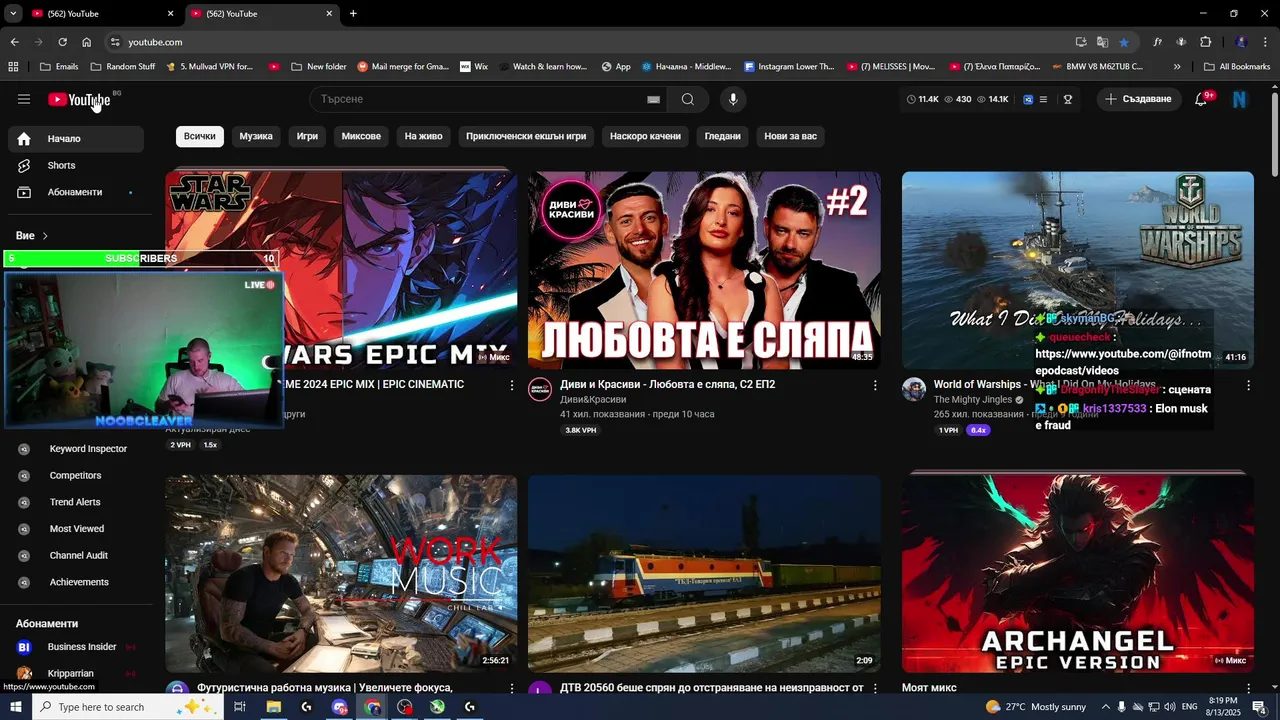Open the Windows notification center
The width and height of the screenshot is (1280, 720).
coord(1259,707)
